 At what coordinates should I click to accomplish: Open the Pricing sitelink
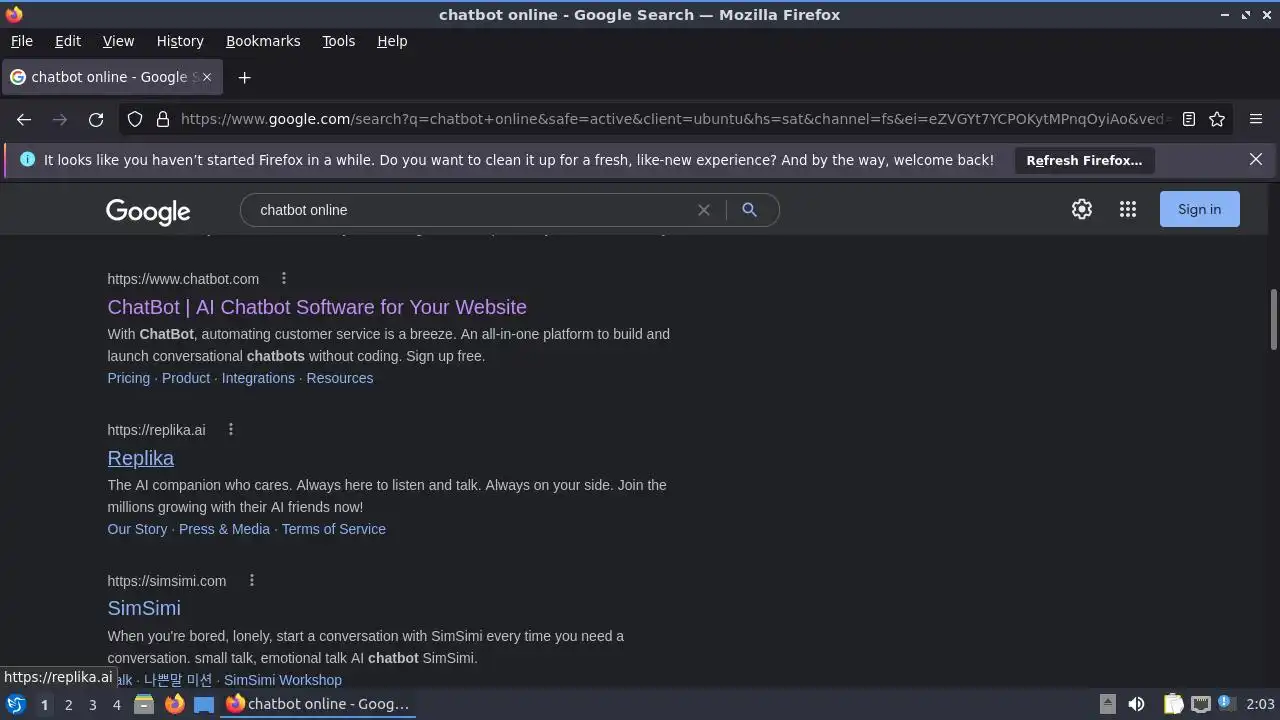pyautogui.click(x=129, y=378)
